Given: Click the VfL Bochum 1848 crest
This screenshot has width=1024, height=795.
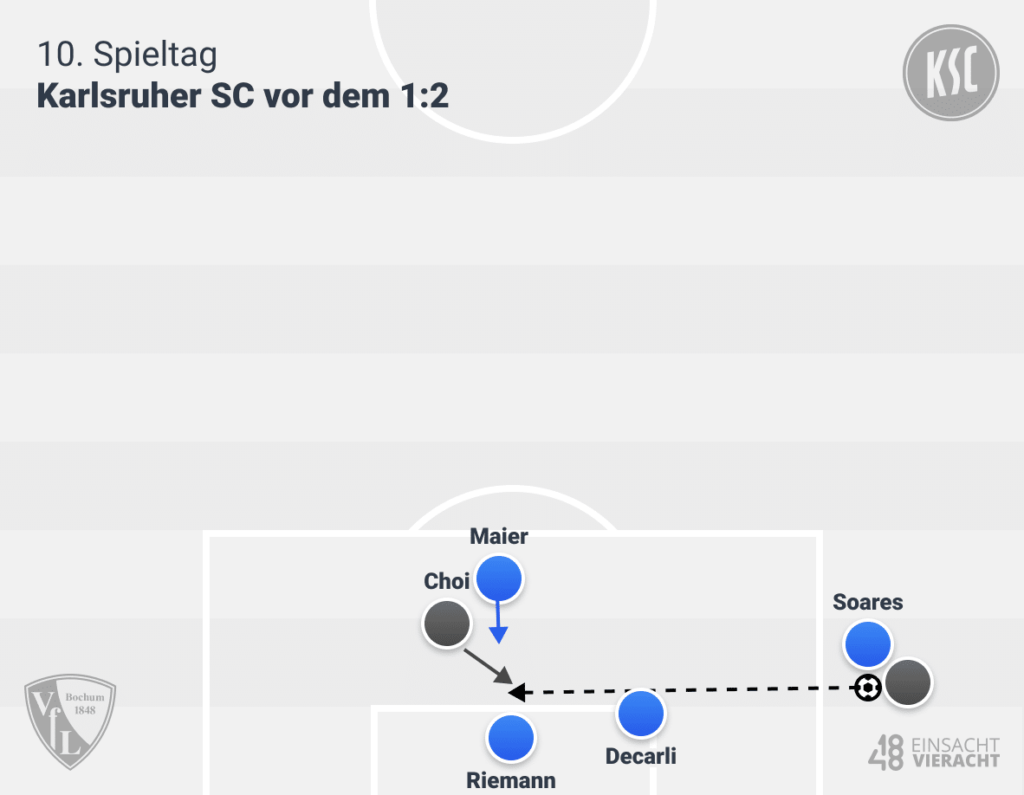Looking at the screenshot, I should (x=70, y=722).
